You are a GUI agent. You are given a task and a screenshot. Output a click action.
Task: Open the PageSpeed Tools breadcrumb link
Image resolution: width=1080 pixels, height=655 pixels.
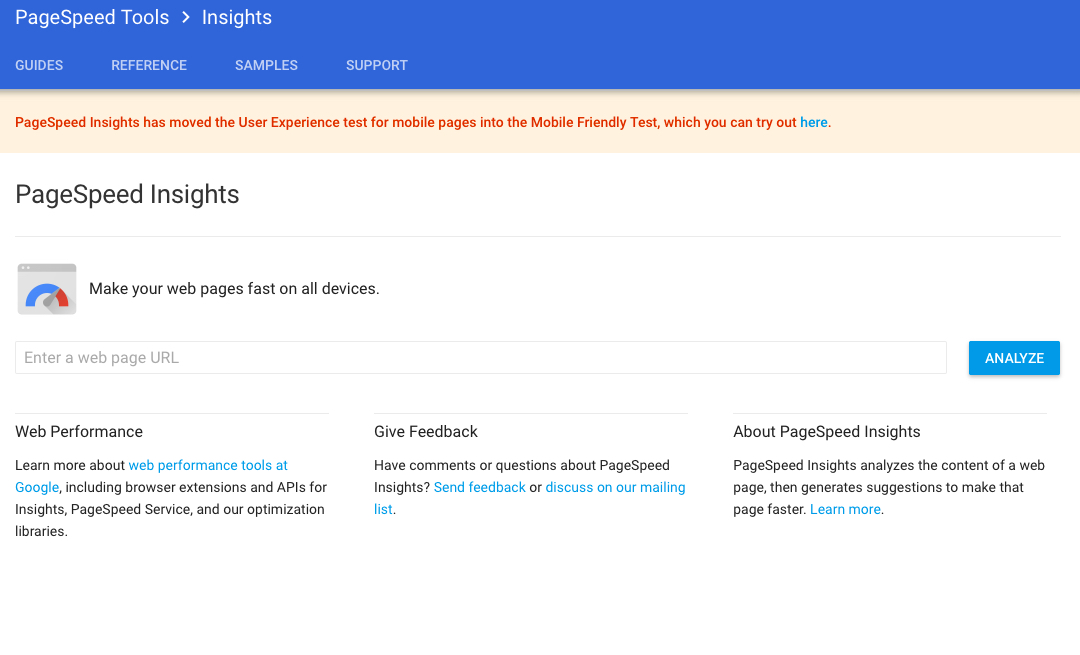point(92,17)
